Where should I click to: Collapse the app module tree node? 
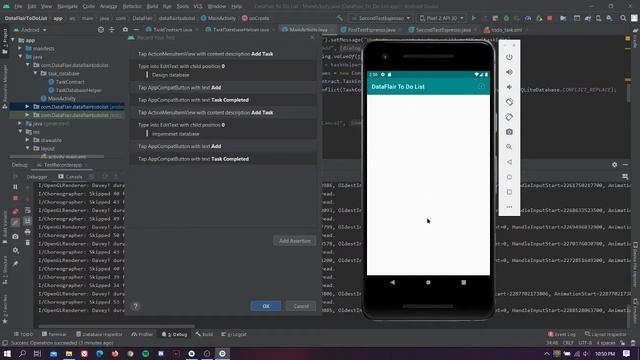13,40
